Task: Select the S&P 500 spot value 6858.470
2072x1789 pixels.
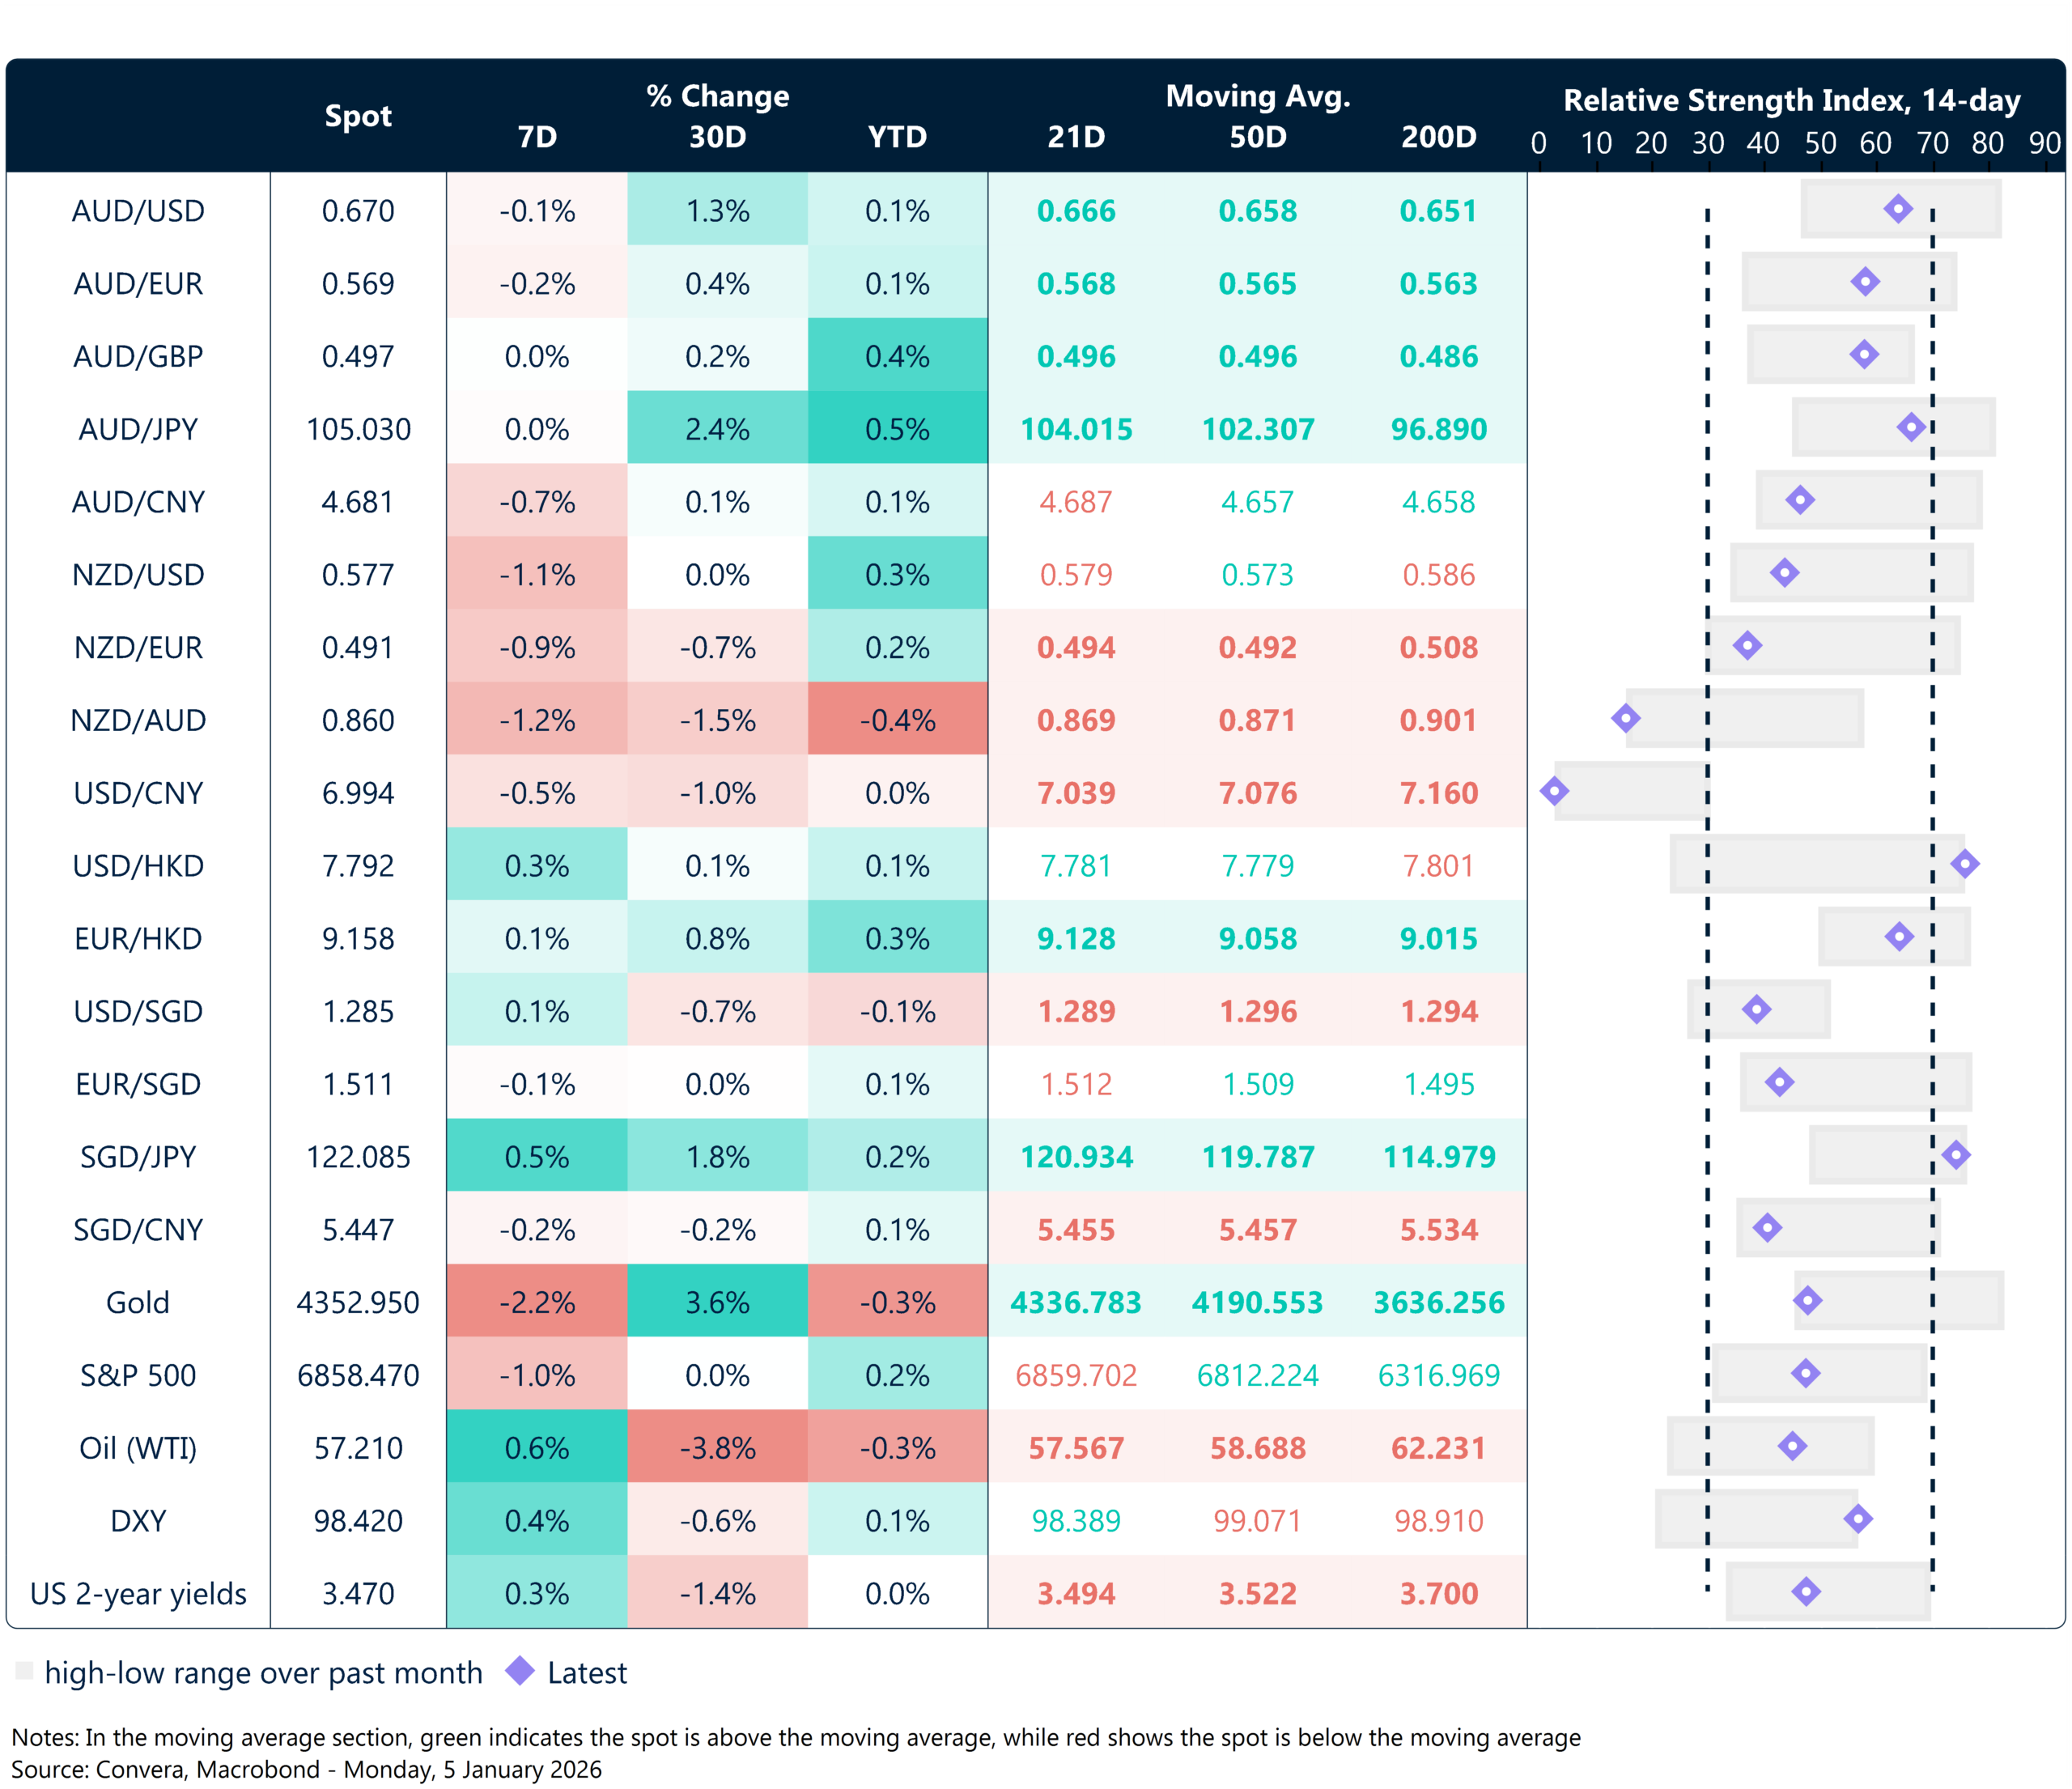Action: click(358, 1375)
